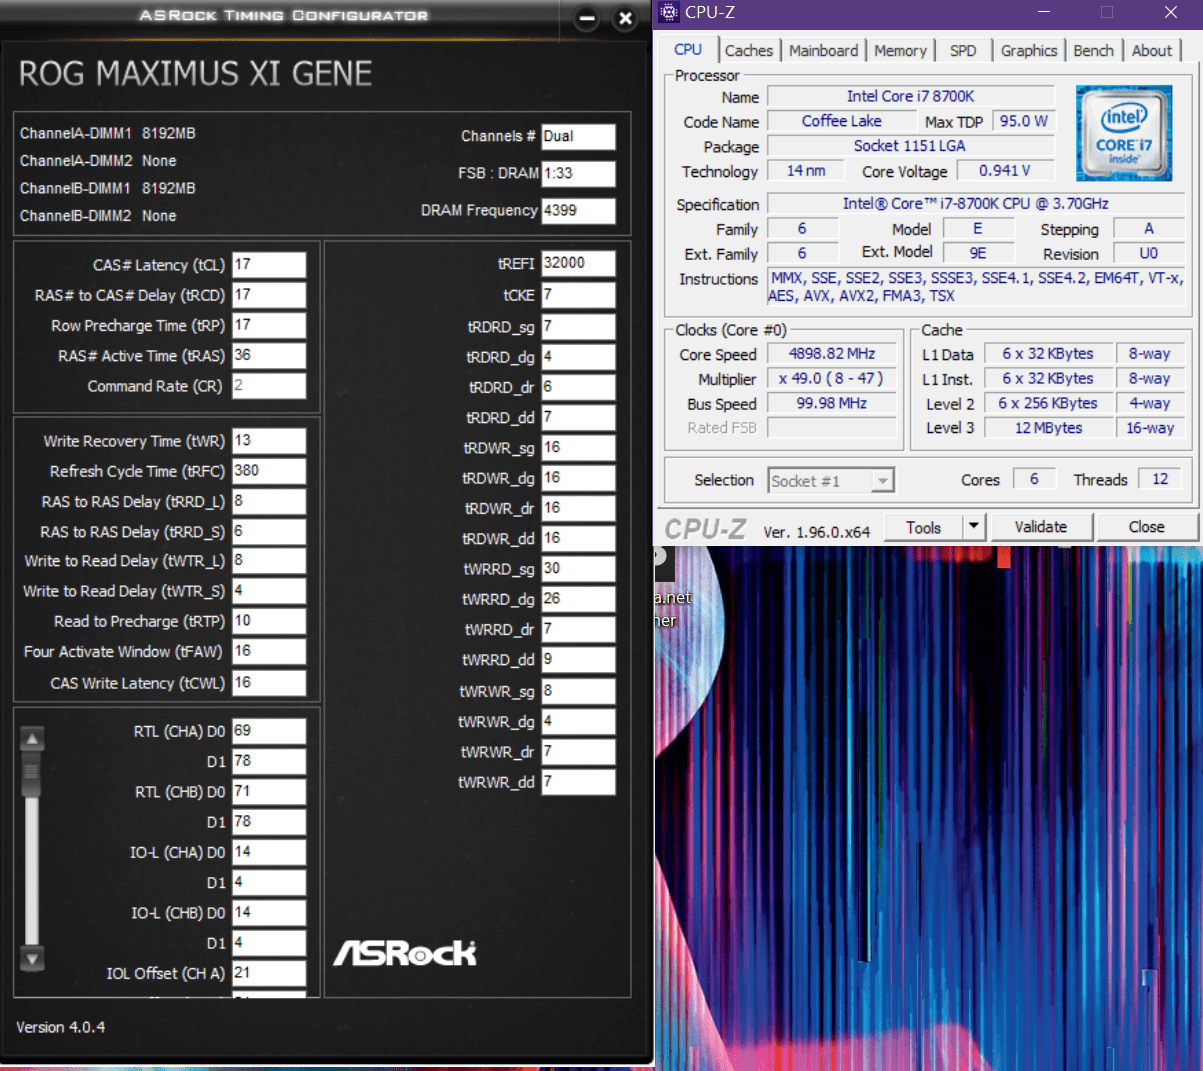This screenshot has width=1203, height=1071.
Task: Click the Close button in CPU-Z
Action: click(x=1146, y=527)
